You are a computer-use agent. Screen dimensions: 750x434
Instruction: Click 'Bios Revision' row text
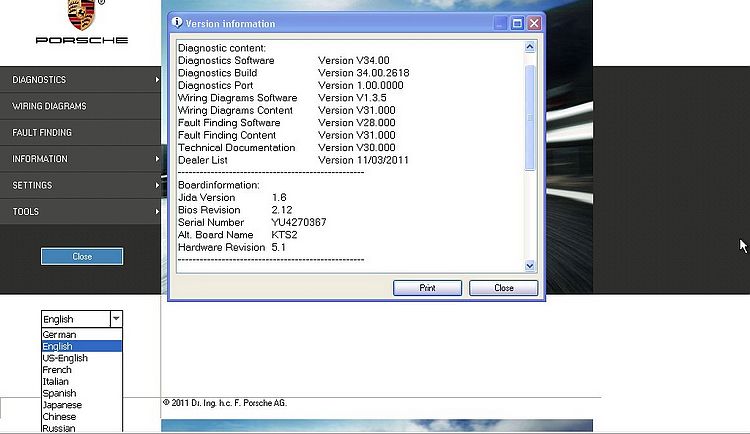coord(209,210)
